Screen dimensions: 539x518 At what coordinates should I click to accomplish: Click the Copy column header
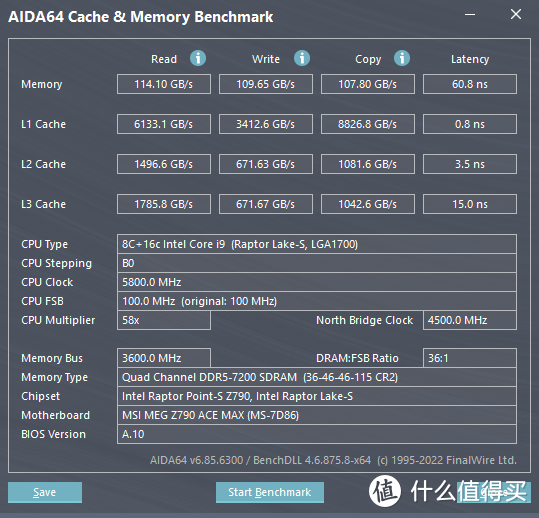[368, 59]
